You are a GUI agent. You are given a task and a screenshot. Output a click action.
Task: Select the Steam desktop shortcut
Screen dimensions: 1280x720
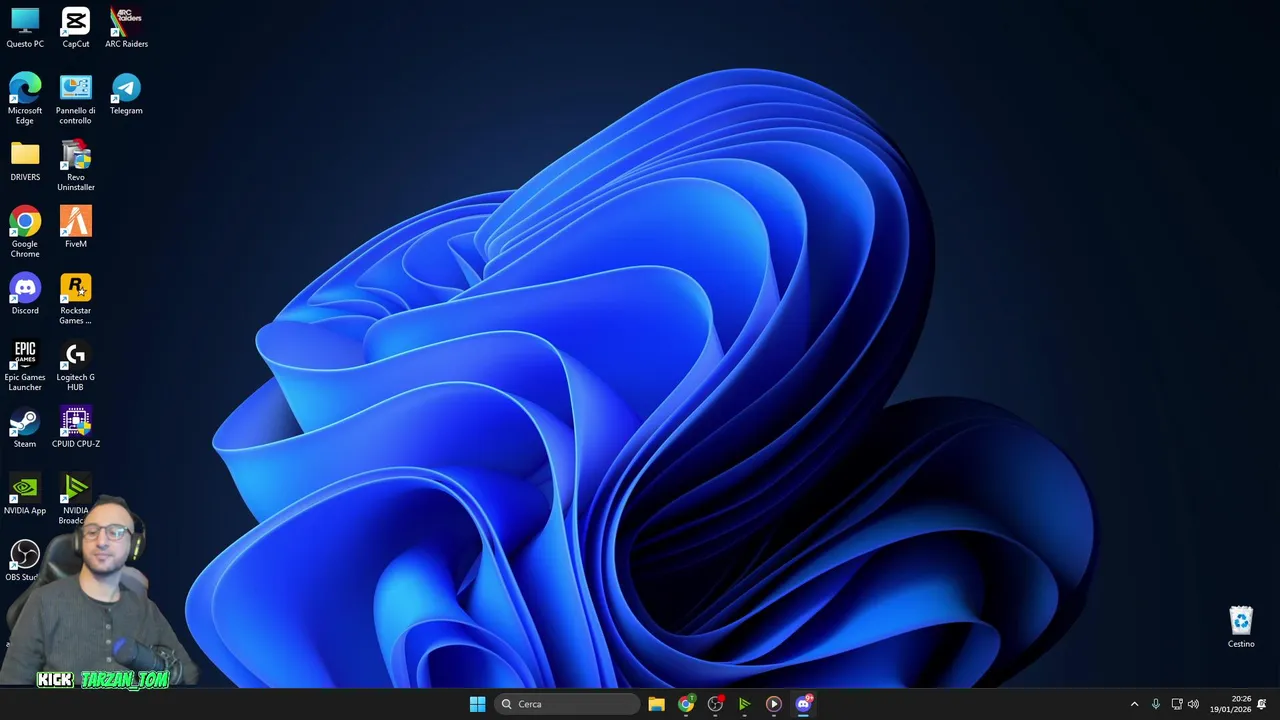25,428
